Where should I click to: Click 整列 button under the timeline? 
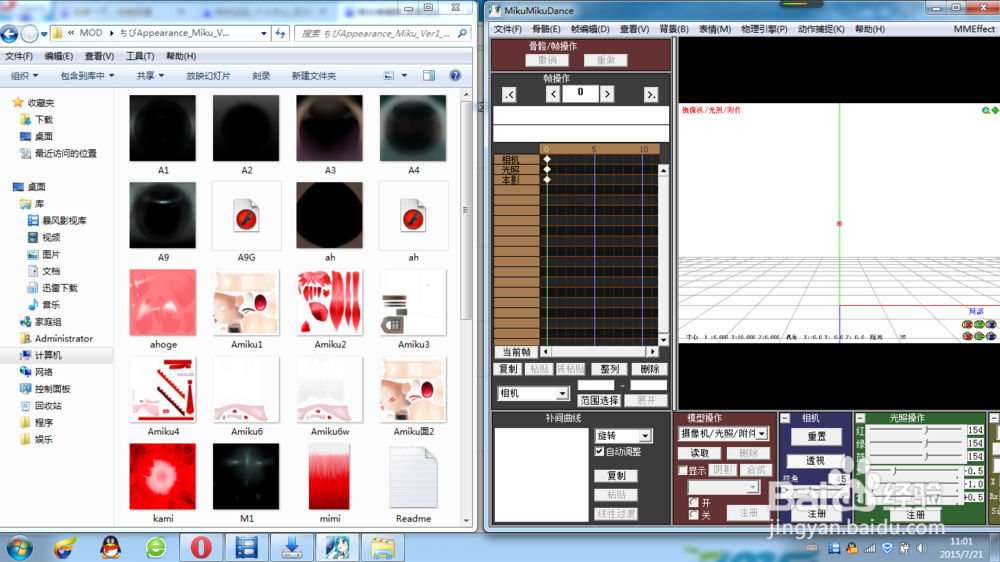(x=609, y=369)
